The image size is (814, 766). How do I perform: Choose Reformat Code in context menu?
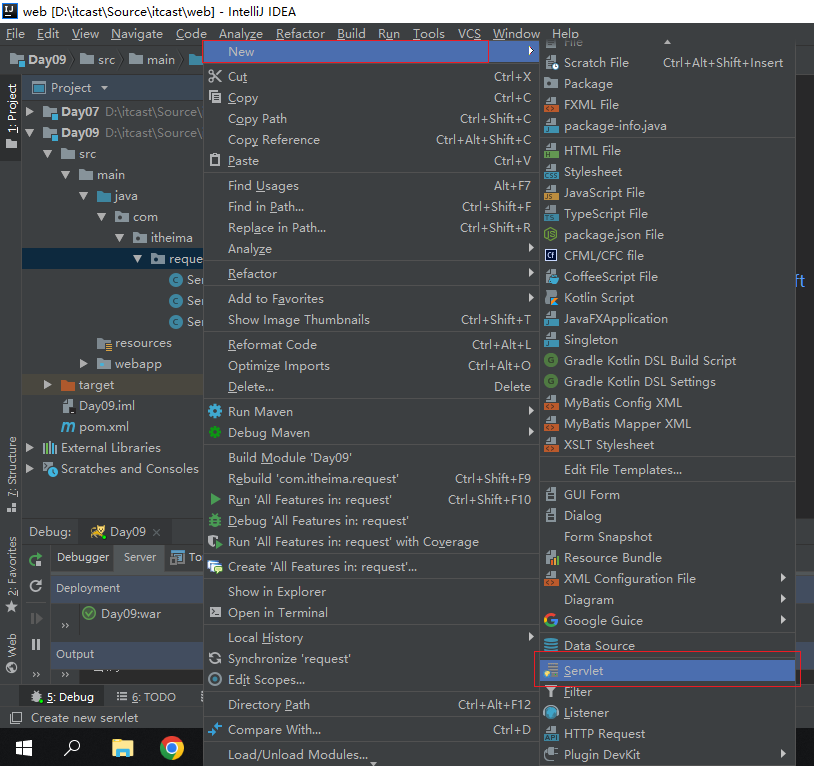272,345
